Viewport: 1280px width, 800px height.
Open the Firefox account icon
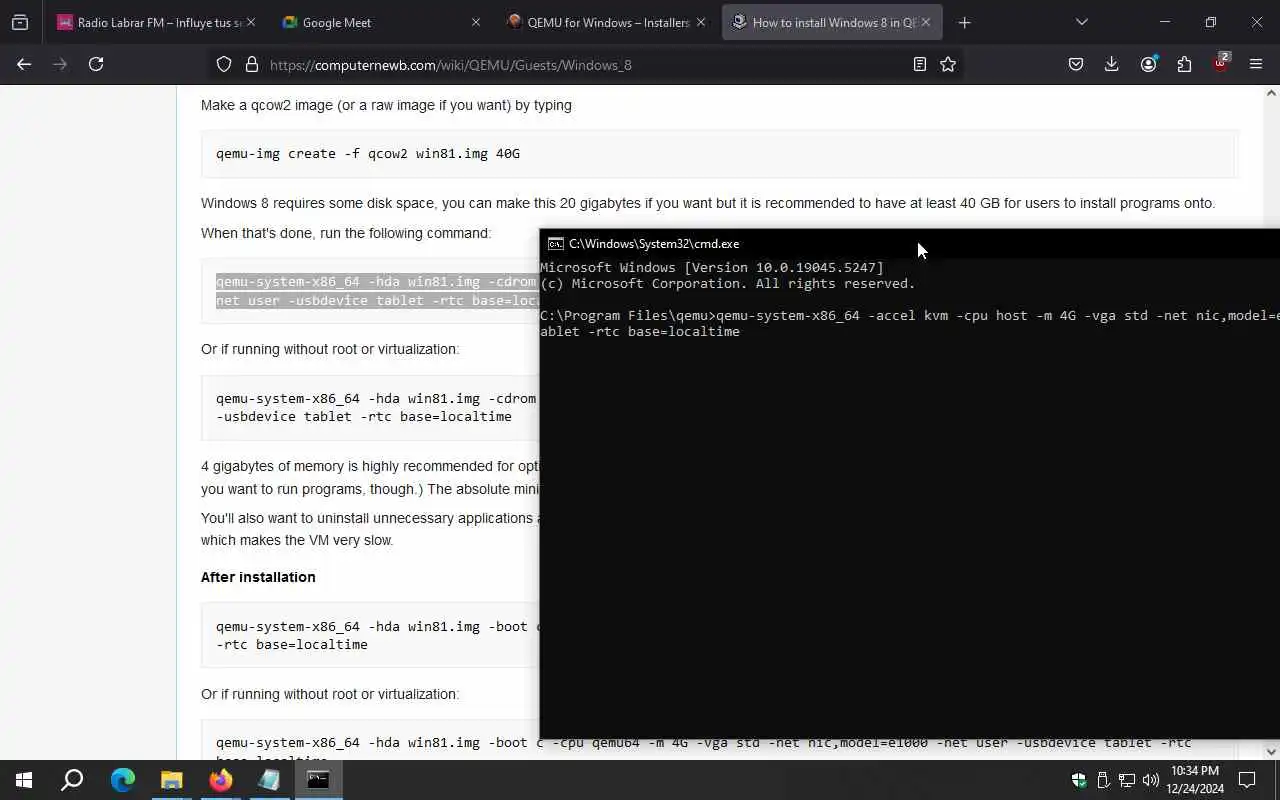[x=1148, y=64]
